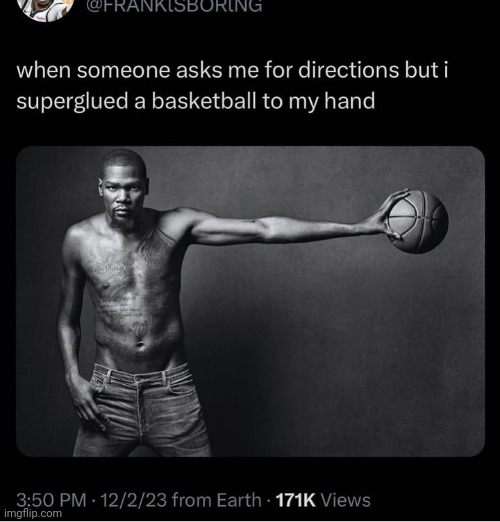
Task: Click the basketball in the photo
Action: (x=418, y=222)
